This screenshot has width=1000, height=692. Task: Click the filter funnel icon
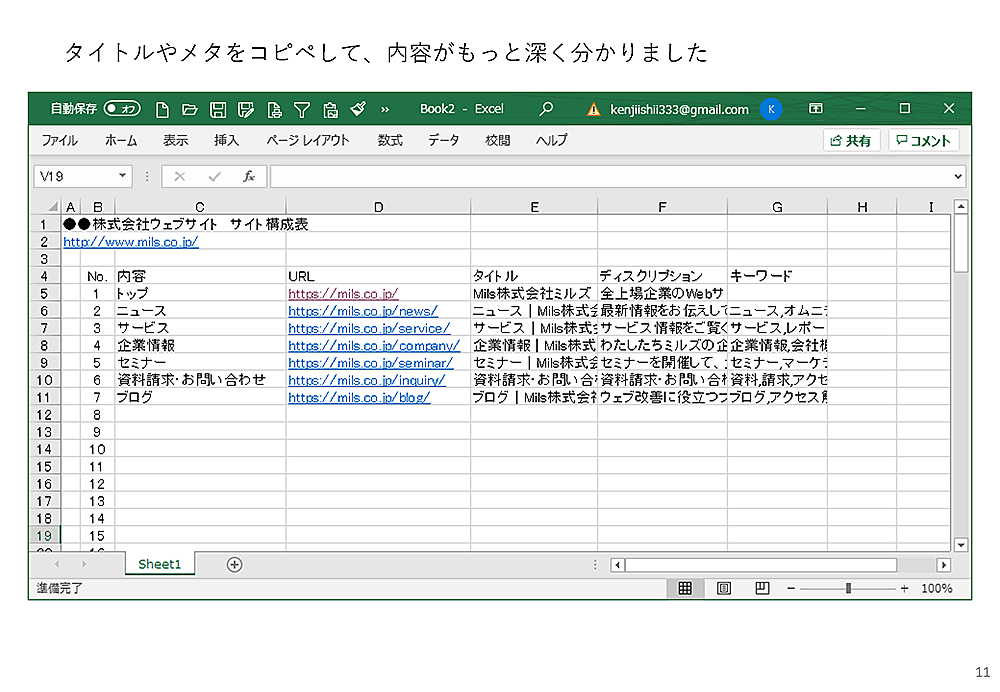click(x=301, y=109)
